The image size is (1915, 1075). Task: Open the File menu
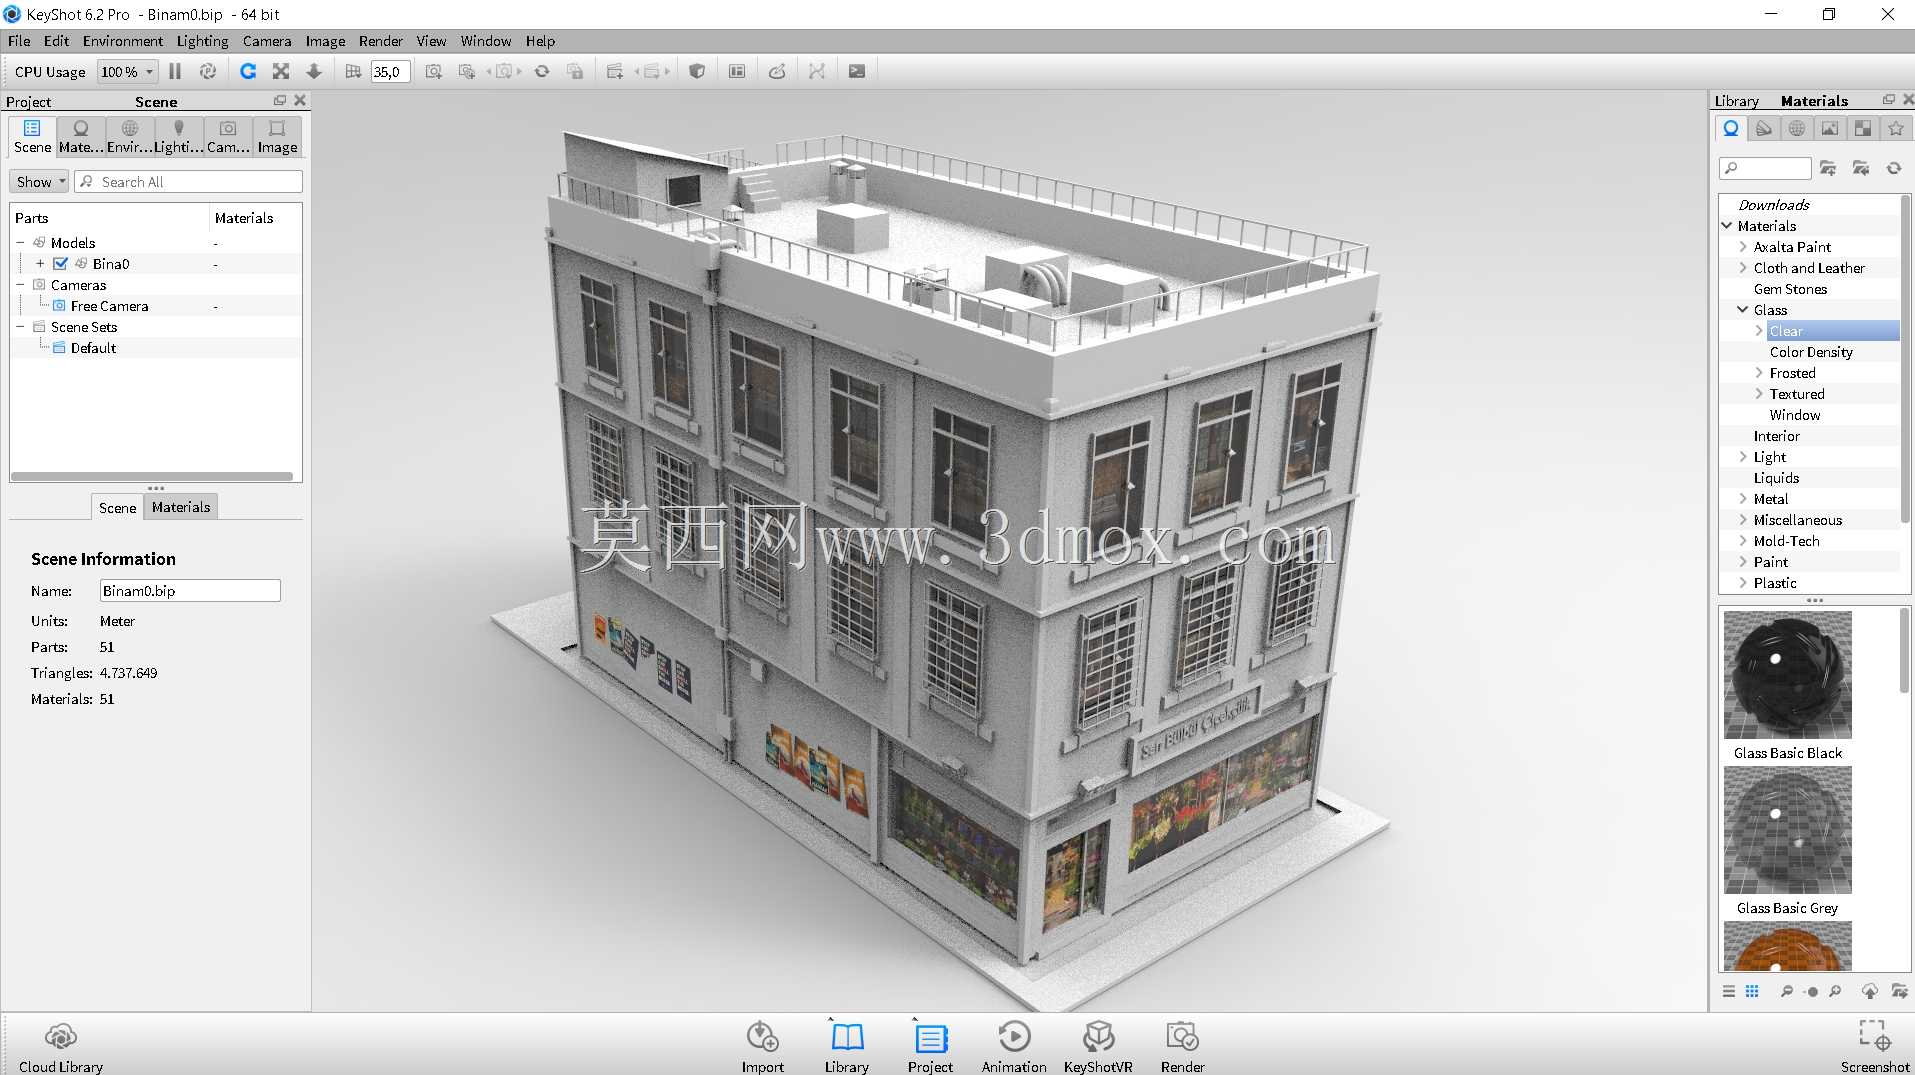point(19,41)
